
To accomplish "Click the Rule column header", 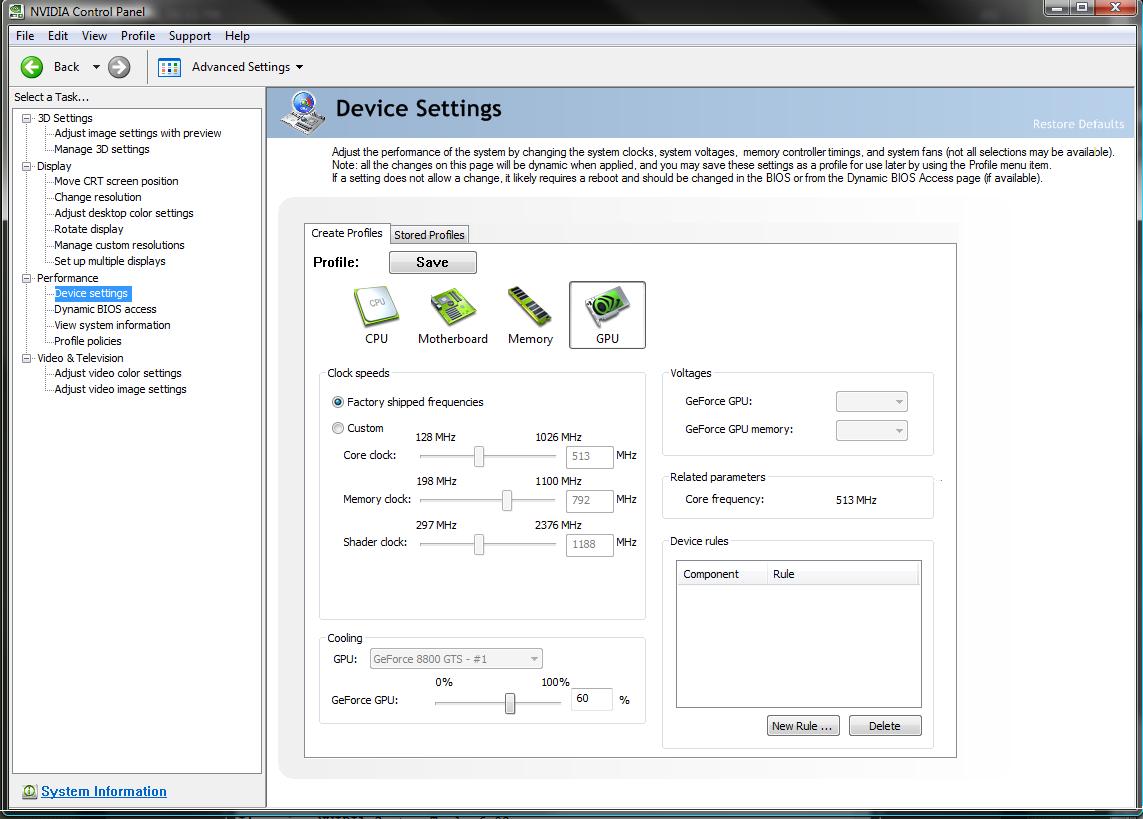I will 843,574.
